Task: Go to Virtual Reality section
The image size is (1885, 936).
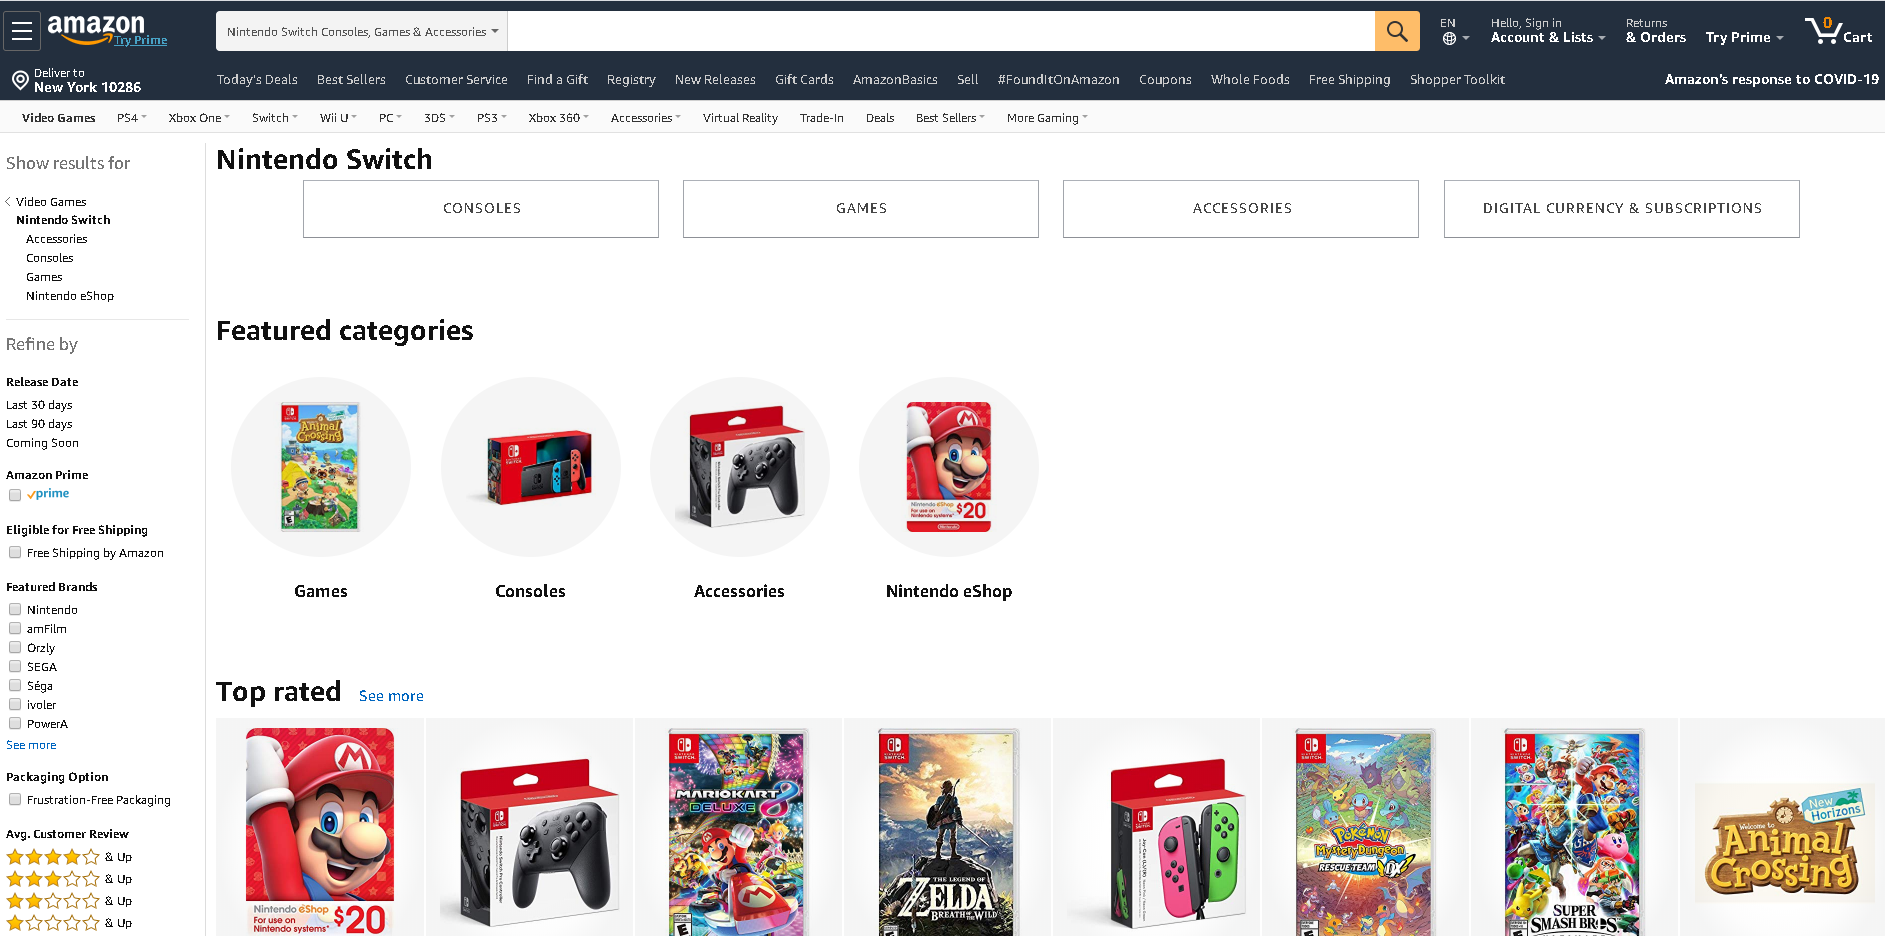Action: pyautogui.click(x=740, y=118)
